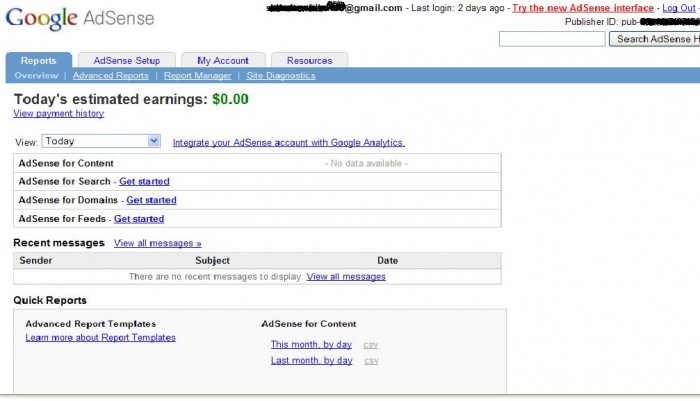Click the AdSense for Content row label
700x401 pixels.
[x=66, y=163]
